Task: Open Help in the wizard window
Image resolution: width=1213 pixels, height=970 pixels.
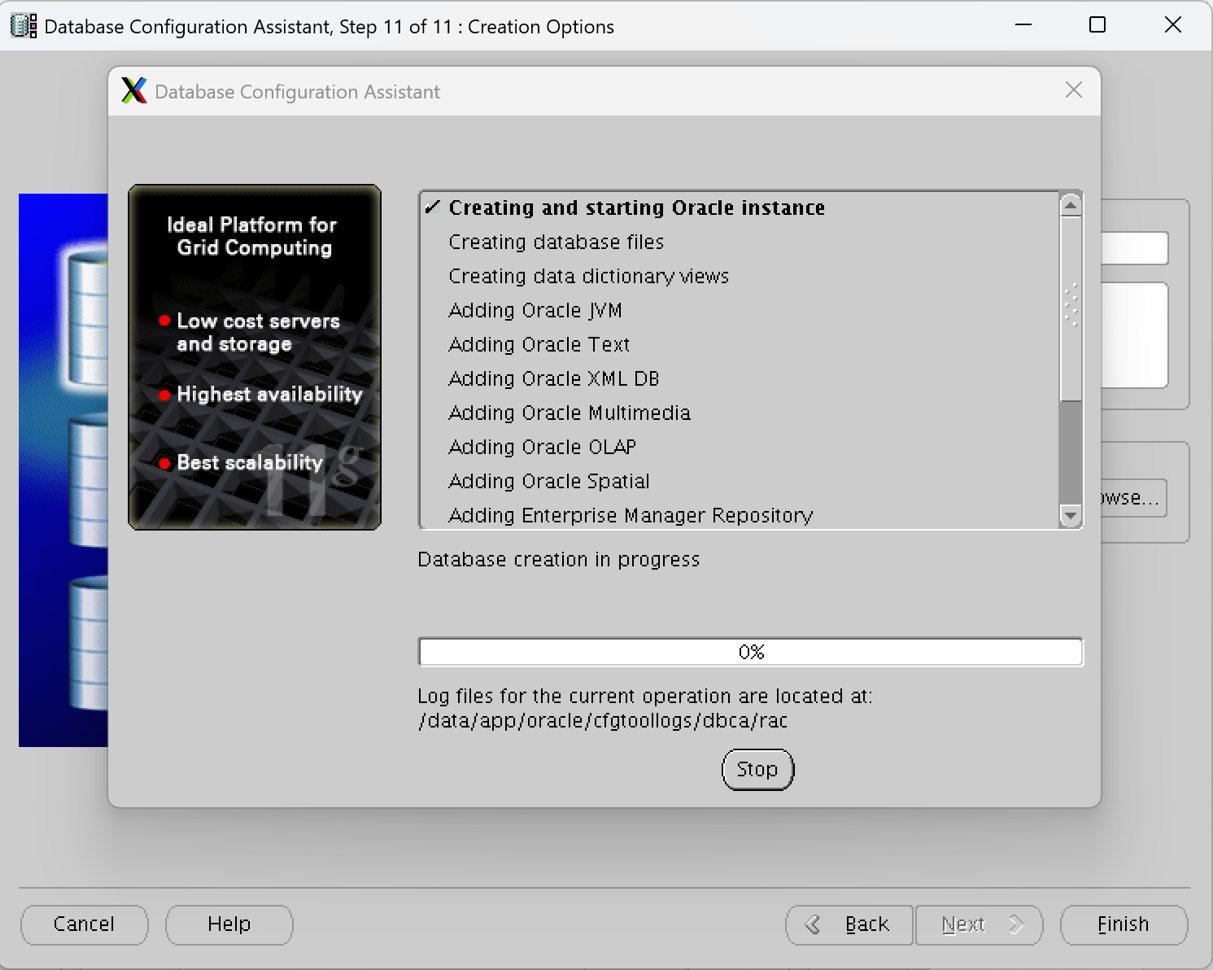Action: (x=229, y=924)
